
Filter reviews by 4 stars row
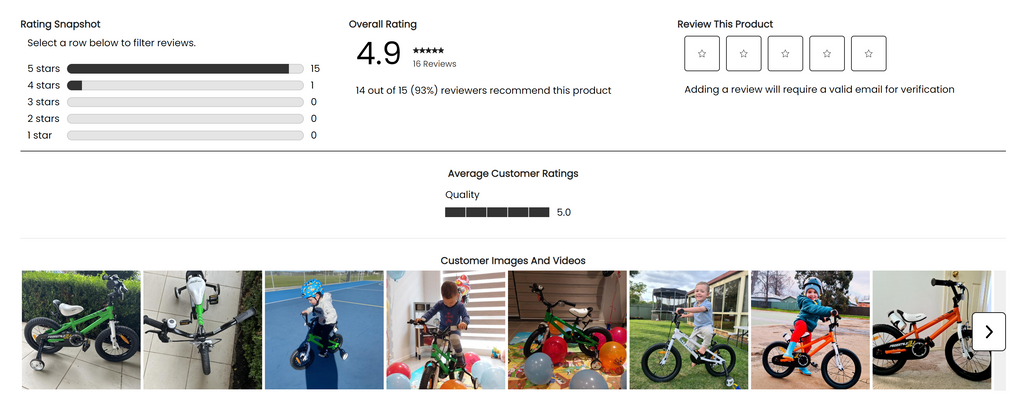click(173, 86)
